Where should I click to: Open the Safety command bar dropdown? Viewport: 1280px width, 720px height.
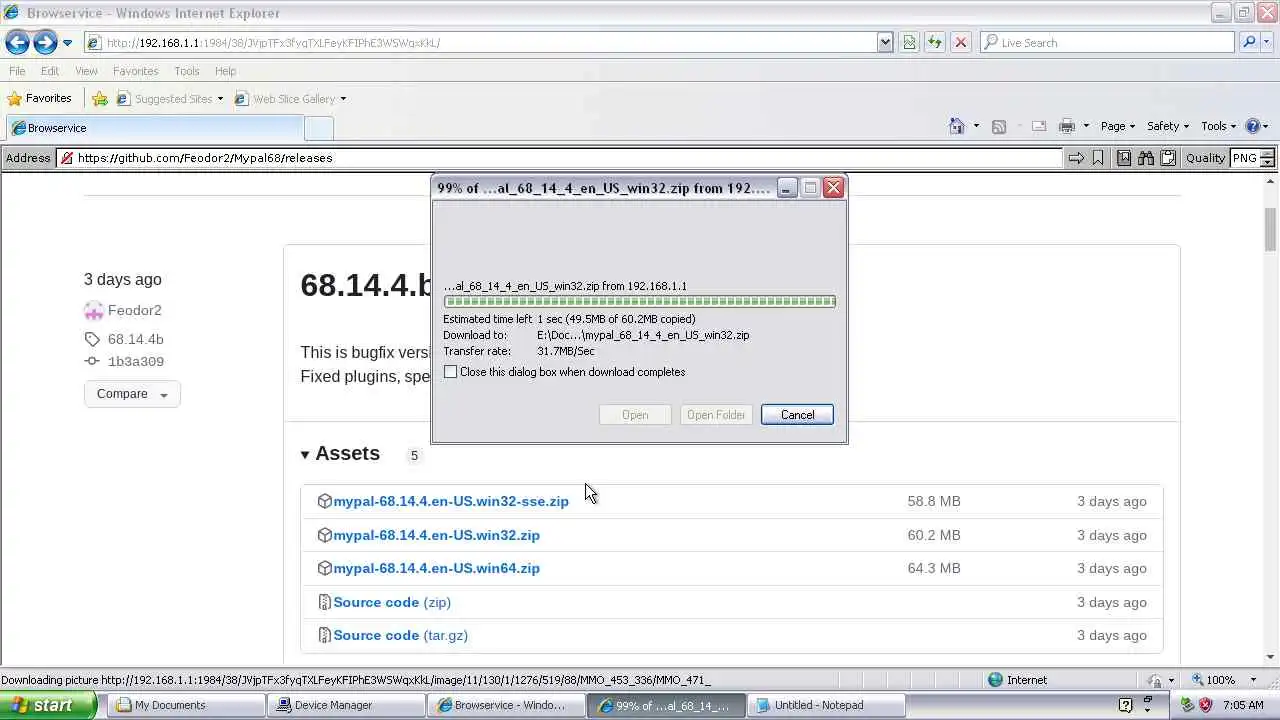[1168, 126]
